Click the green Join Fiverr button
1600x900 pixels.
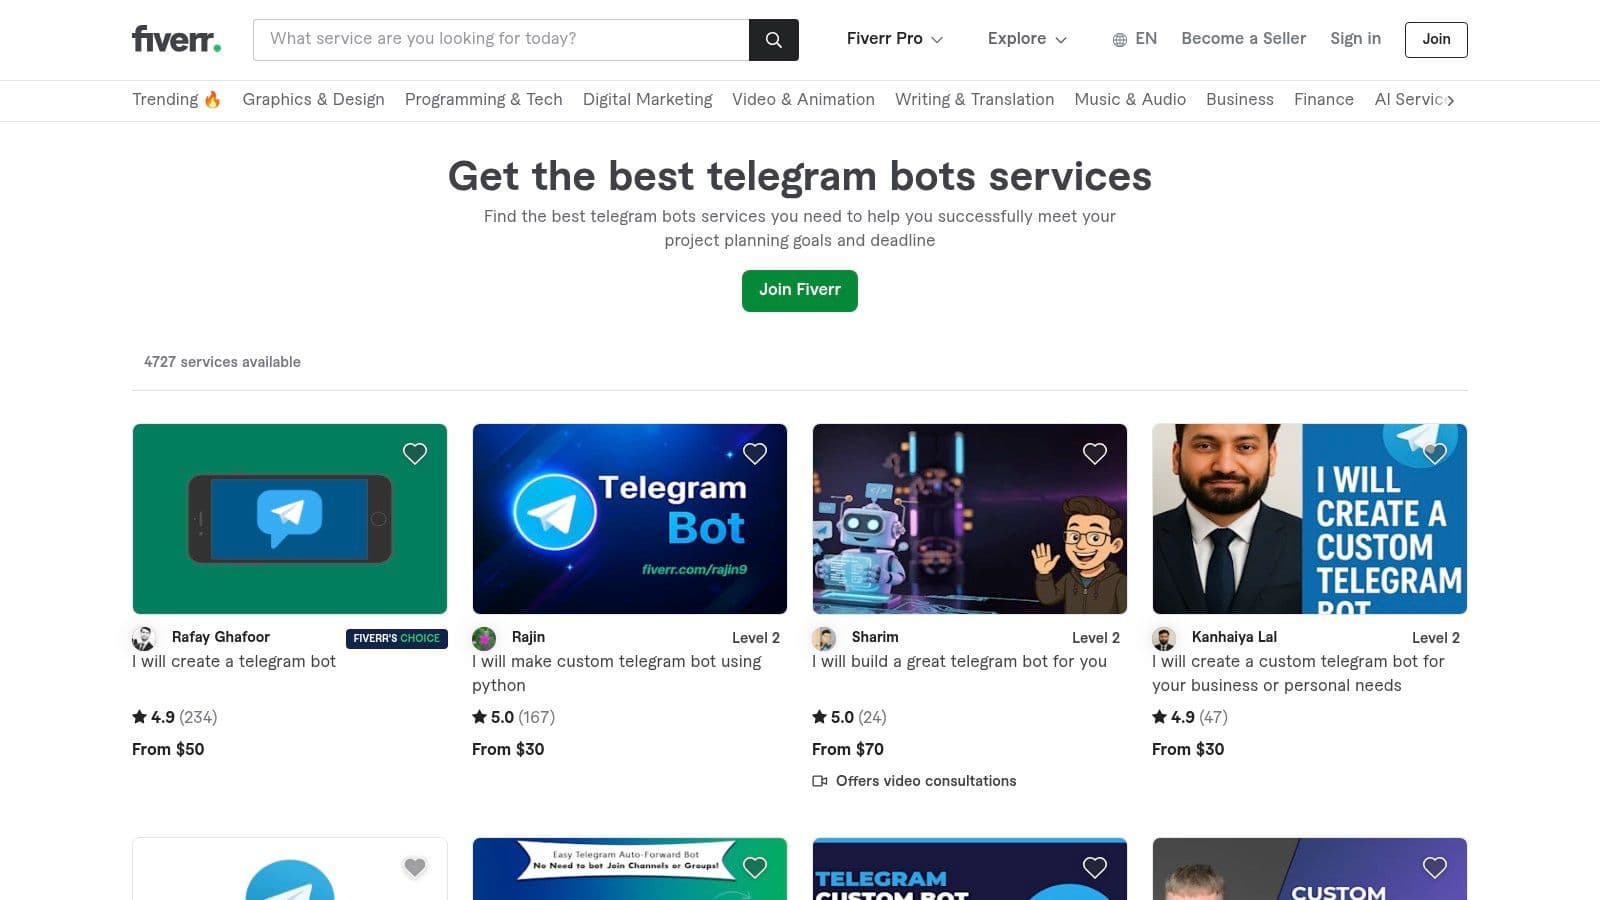point(800,290)
